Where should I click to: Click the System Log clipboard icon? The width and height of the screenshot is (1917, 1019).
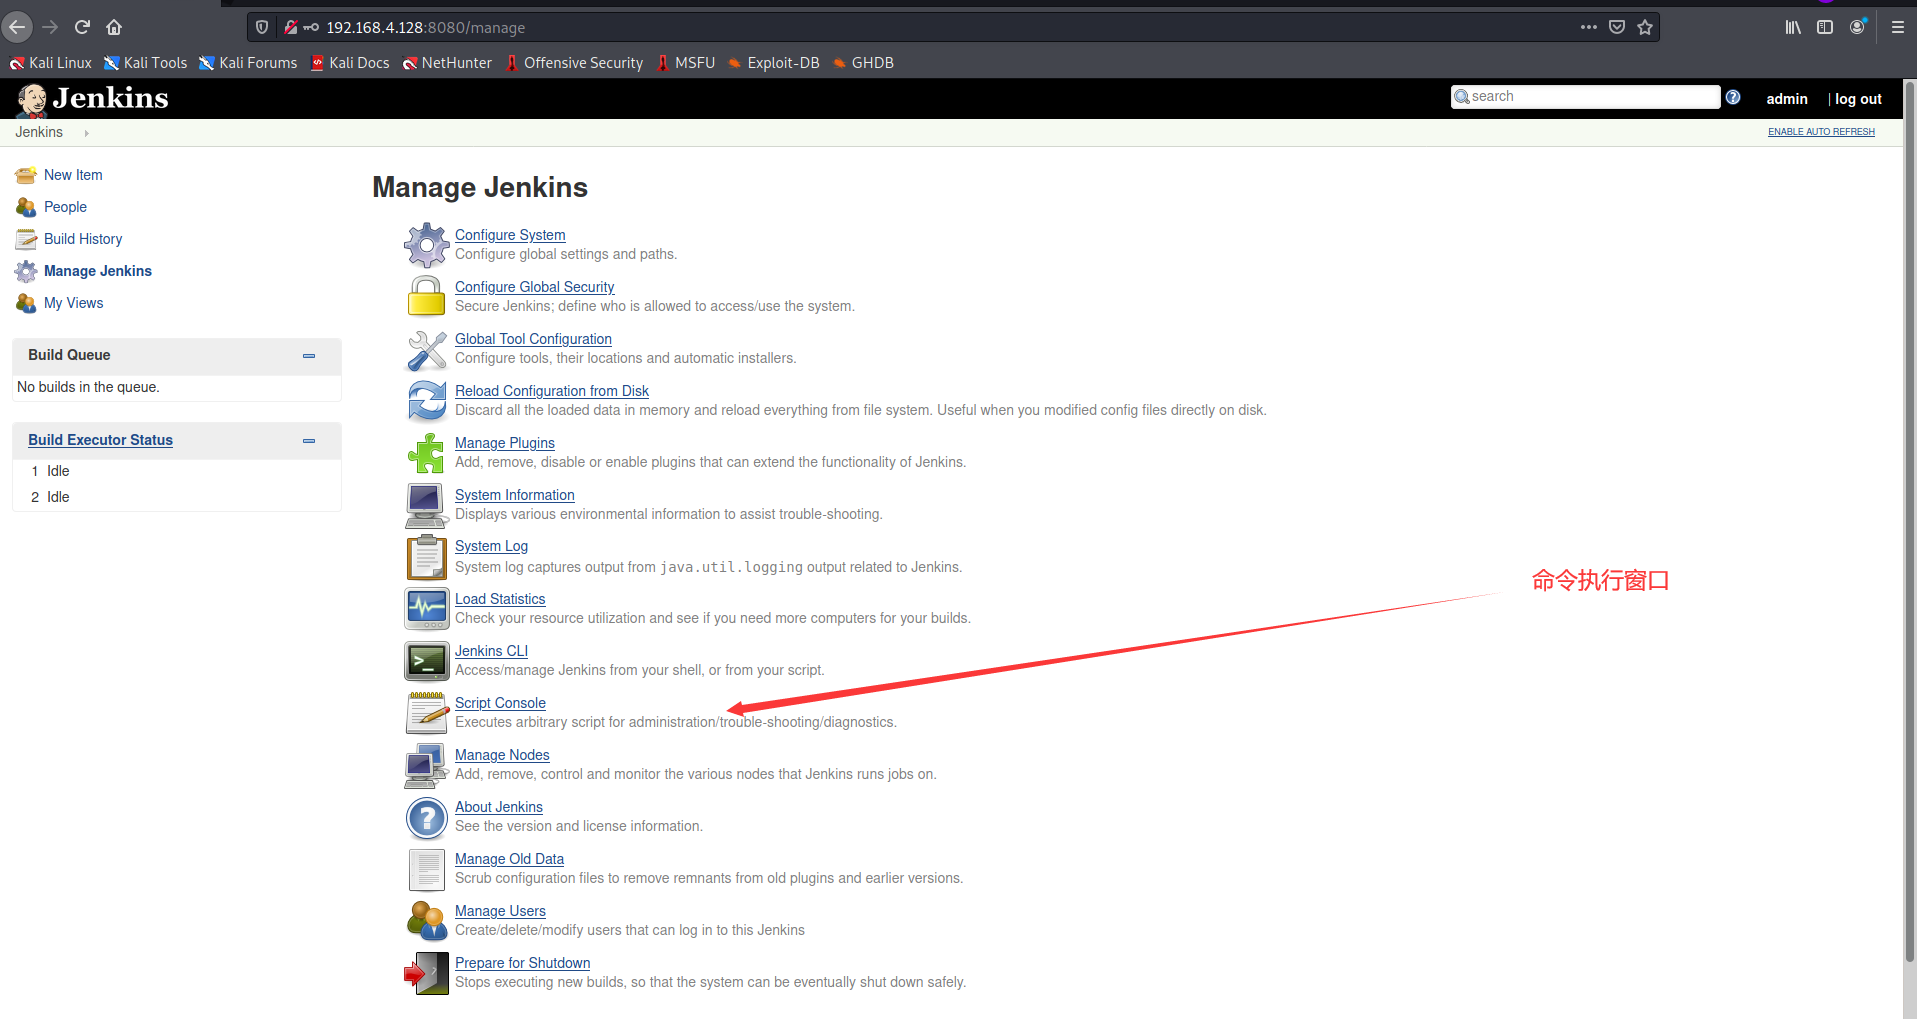coord(427,557)
